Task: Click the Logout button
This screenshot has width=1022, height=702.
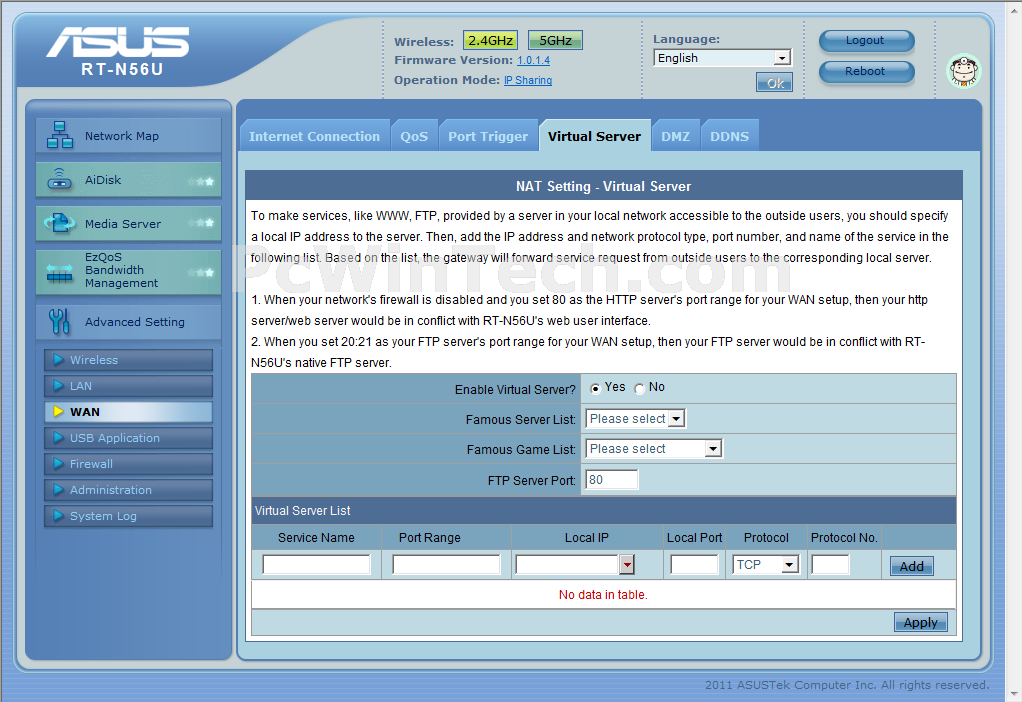Action: coord(866,40)
